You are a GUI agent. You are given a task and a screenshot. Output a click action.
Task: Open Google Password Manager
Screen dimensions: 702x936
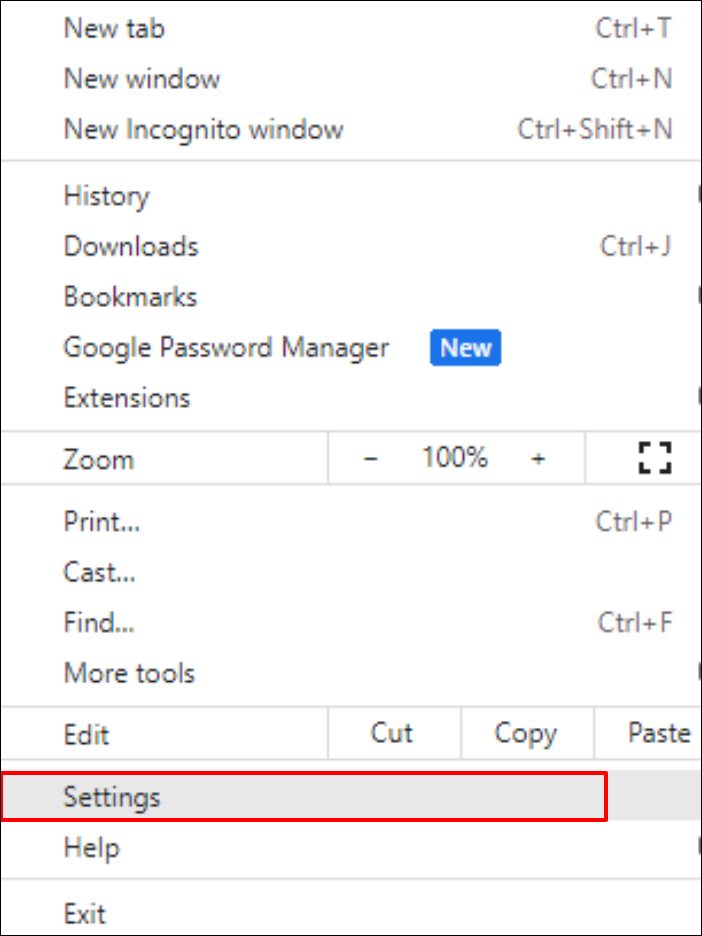226,347
